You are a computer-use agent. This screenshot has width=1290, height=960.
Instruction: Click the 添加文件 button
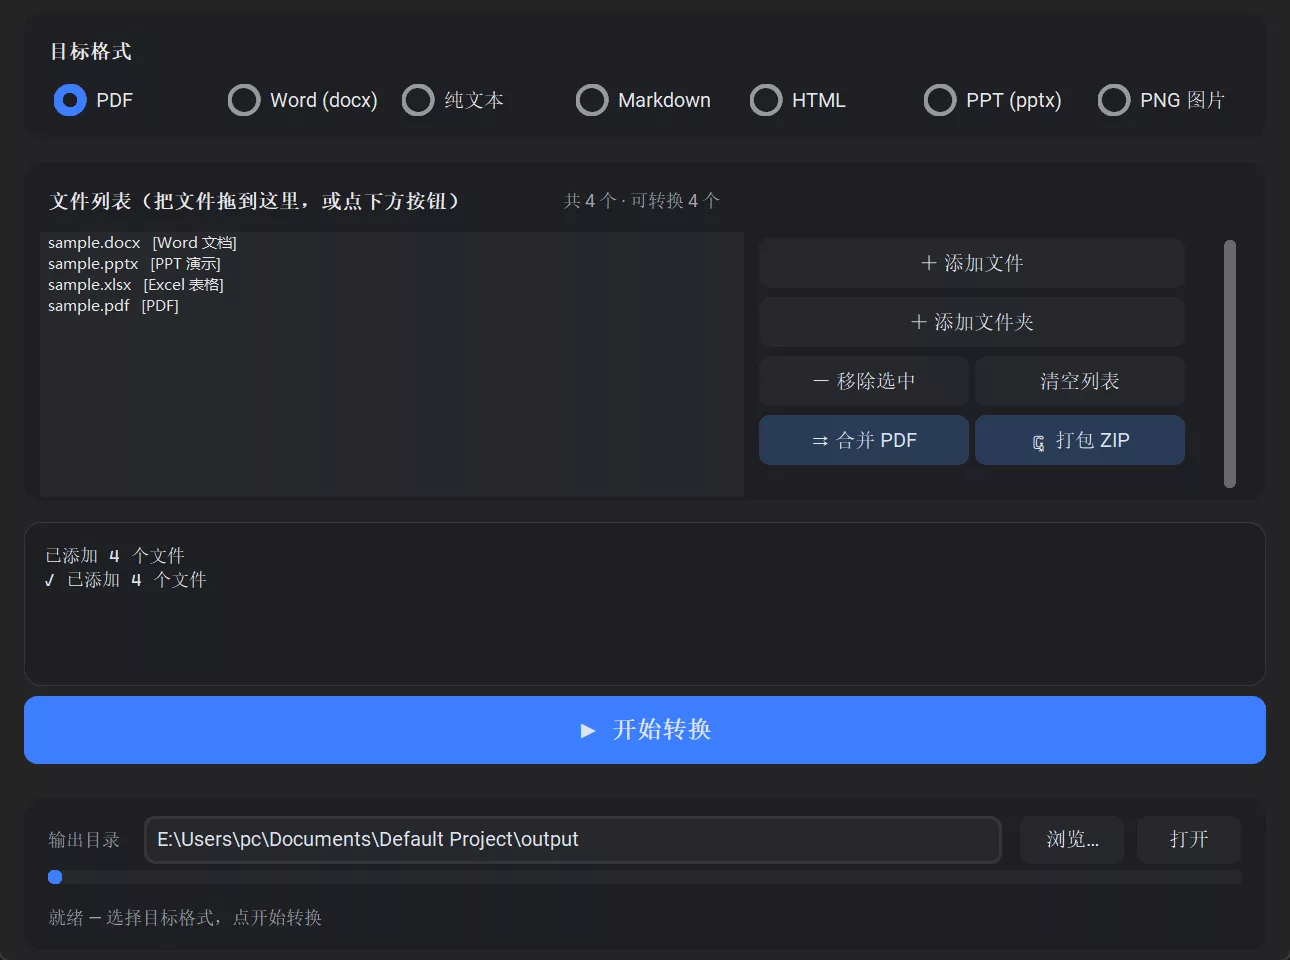(x=972, y=263)
